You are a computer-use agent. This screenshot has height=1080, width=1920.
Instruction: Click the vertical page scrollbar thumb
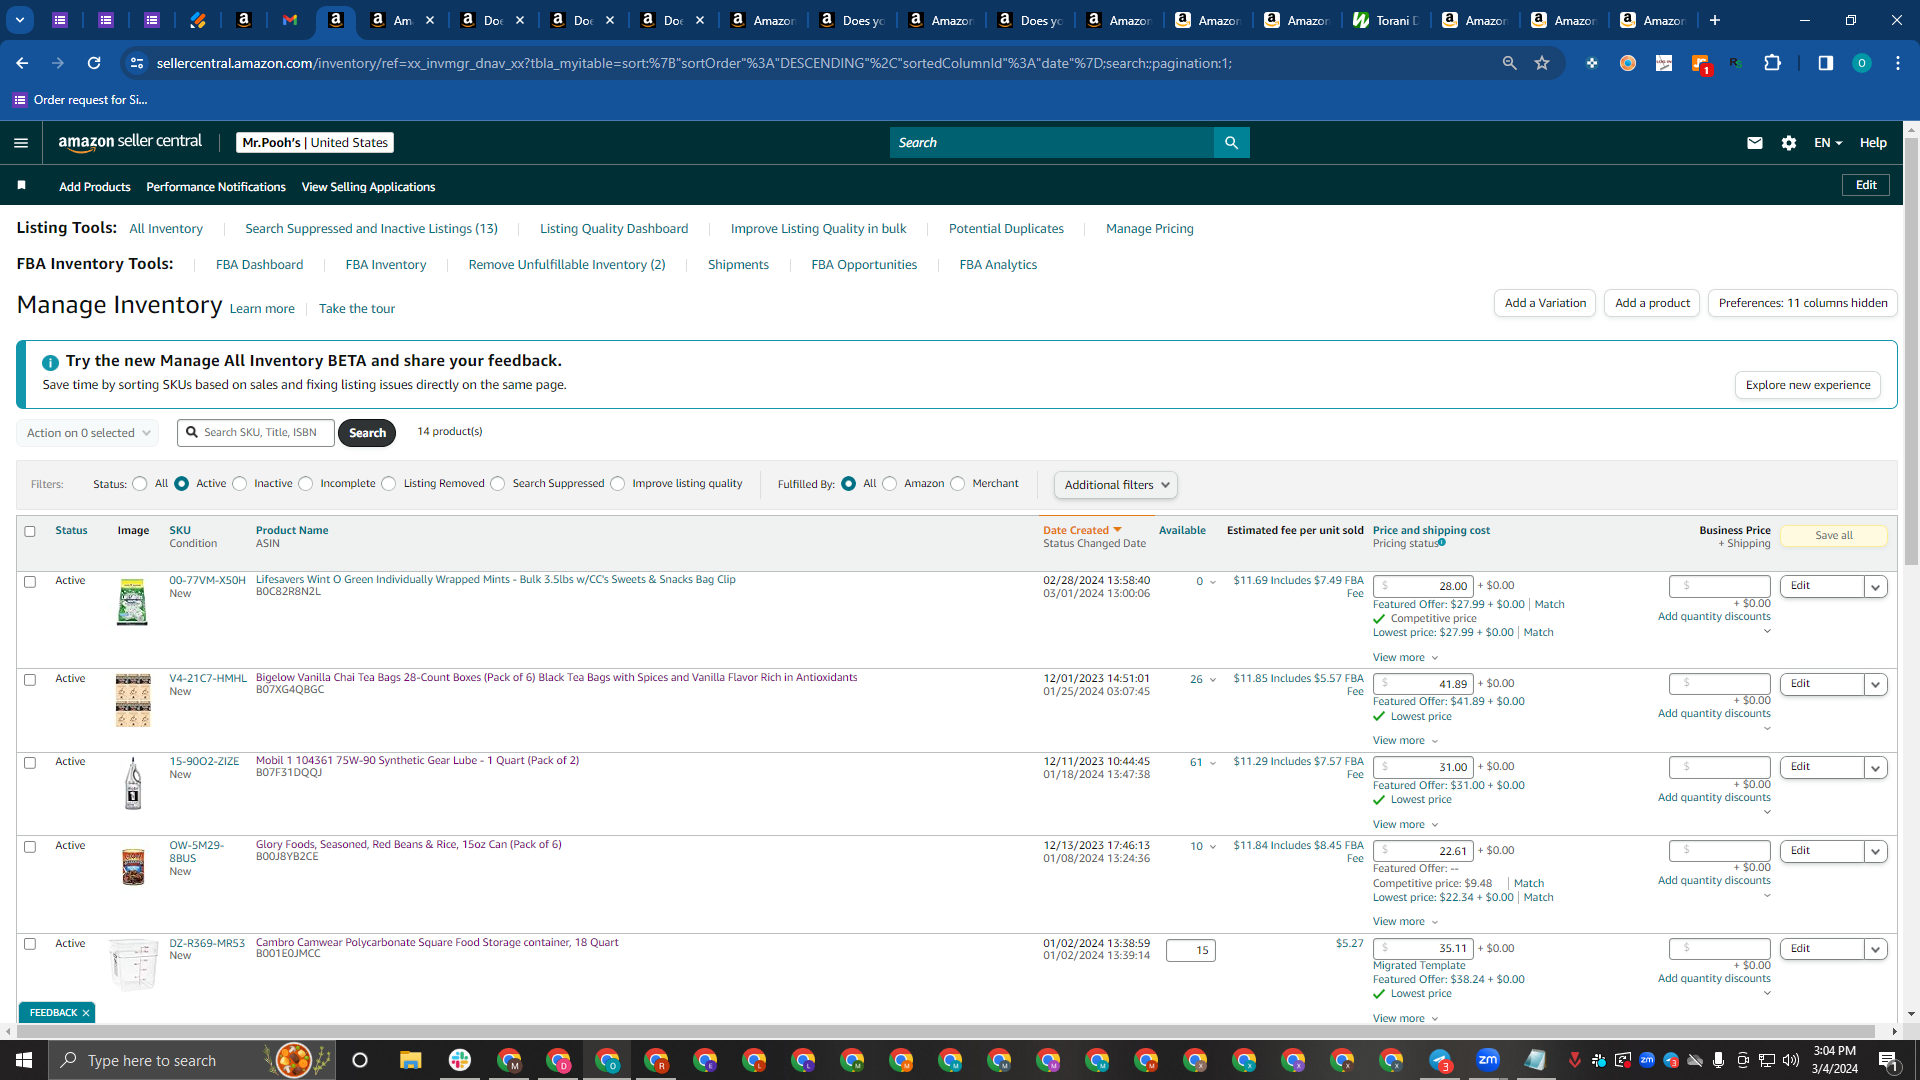click(1911, 350)
